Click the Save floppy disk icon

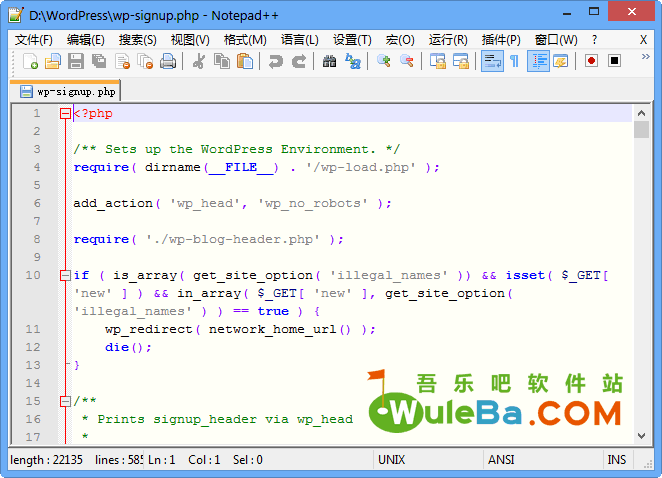(x=76, y=61)
